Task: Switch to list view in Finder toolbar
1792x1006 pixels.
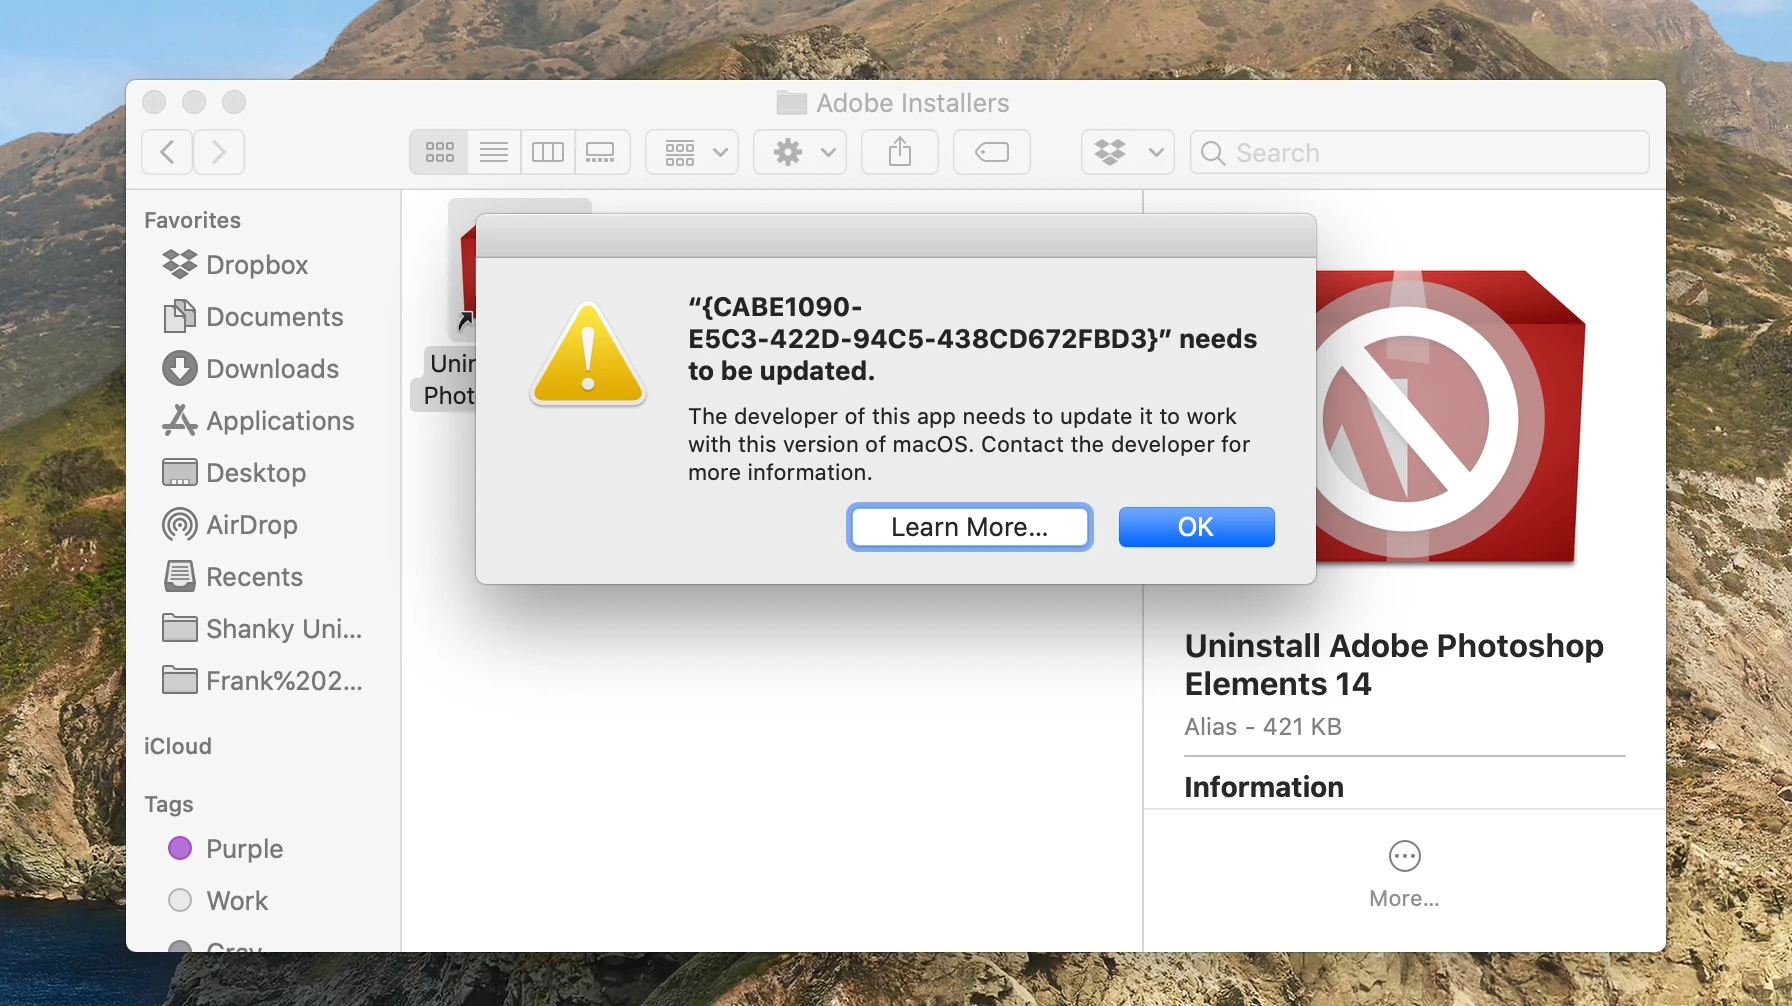Action: click(x=494, y=152)
